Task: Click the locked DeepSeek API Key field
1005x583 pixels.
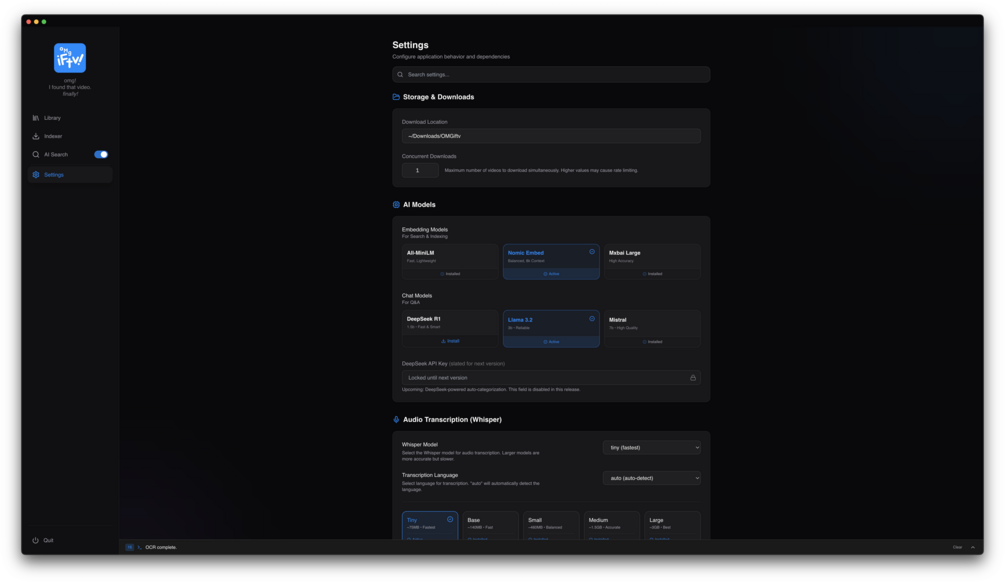Action: (x=551, y=378)
